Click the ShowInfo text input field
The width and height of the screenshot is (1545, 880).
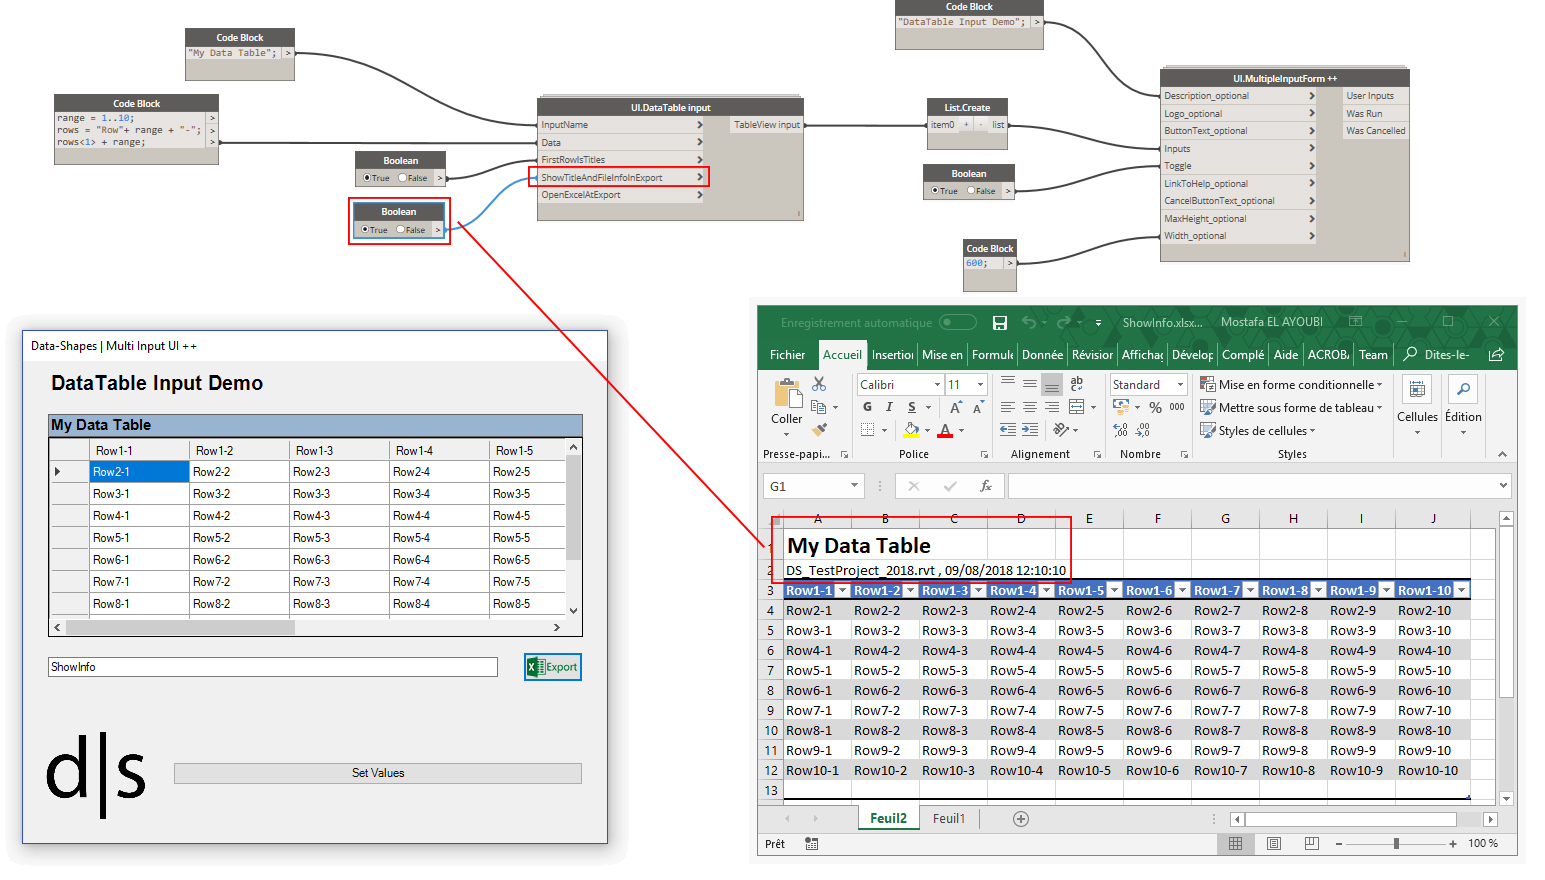pyautogui.click(x=272, y=667)
